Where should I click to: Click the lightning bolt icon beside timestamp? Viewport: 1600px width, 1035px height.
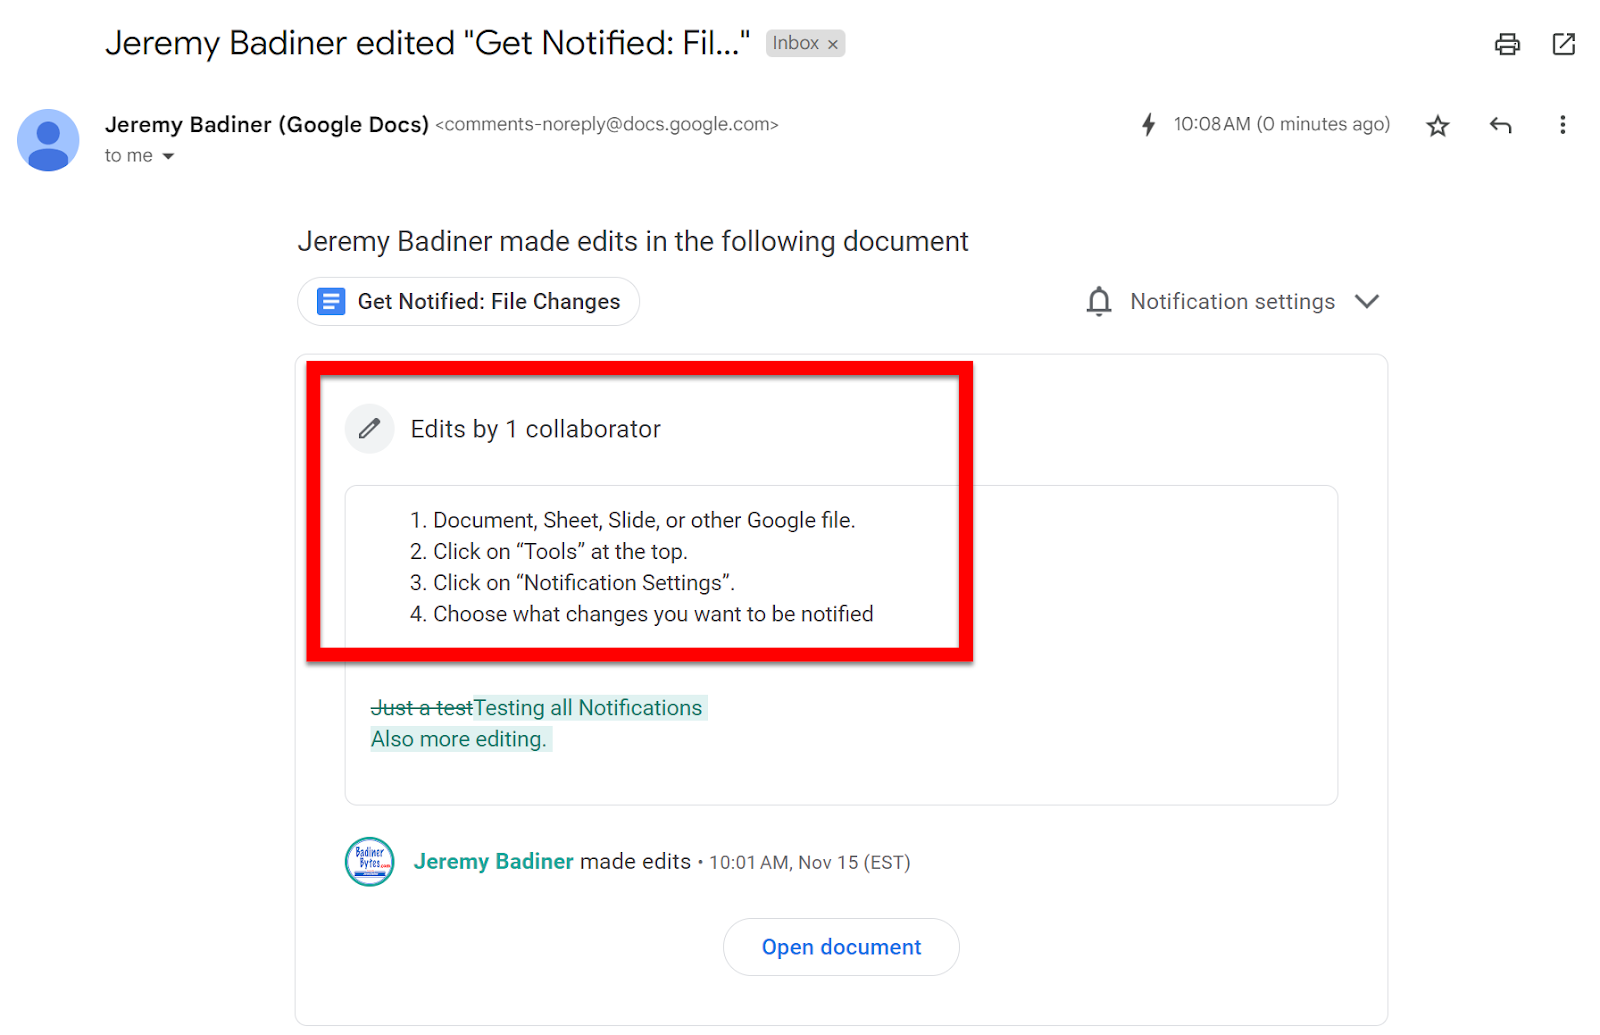1148,125
